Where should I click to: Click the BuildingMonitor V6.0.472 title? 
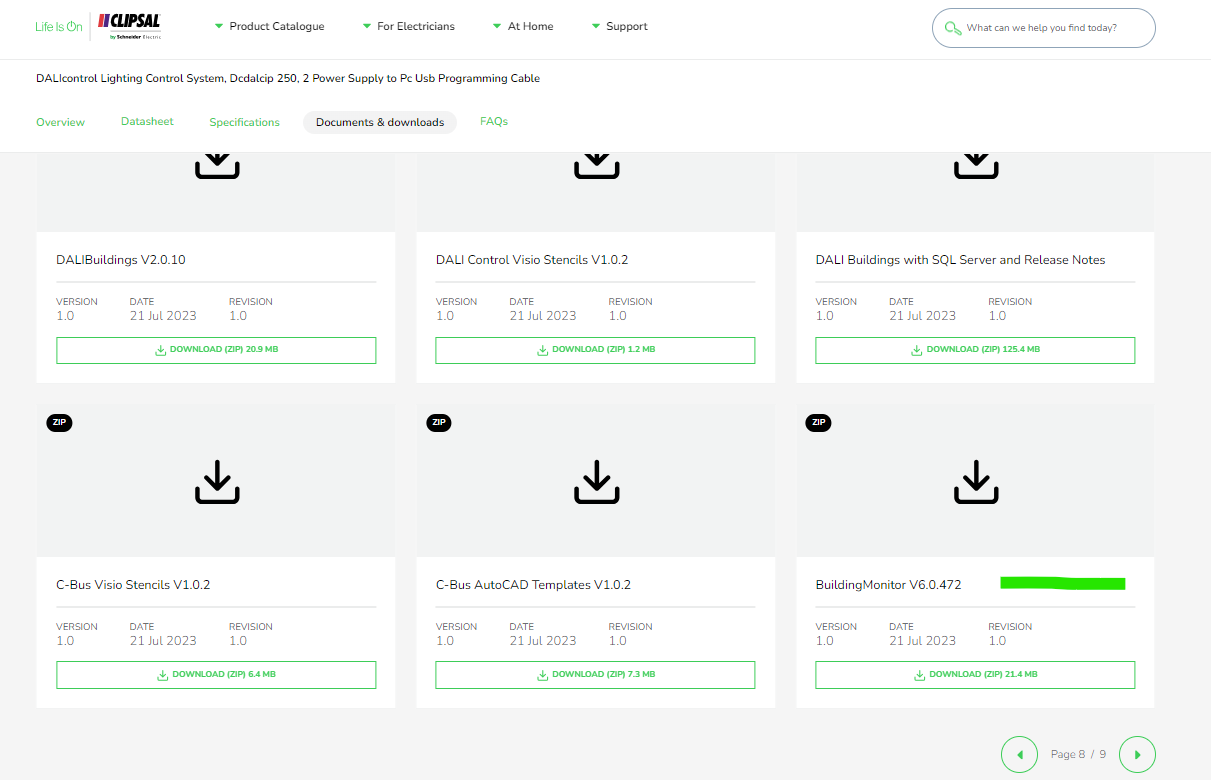click(x=889, y=585)
